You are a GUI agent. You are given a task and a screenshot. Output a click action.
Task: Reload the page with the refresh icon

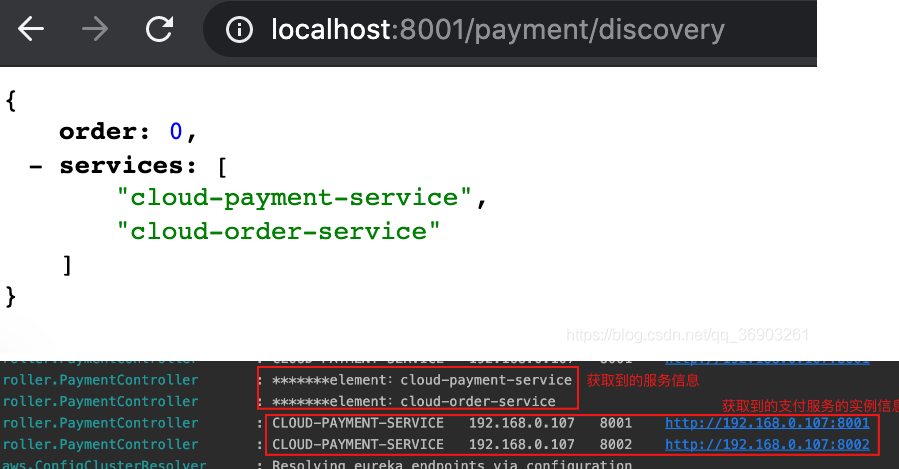[159, 29]
